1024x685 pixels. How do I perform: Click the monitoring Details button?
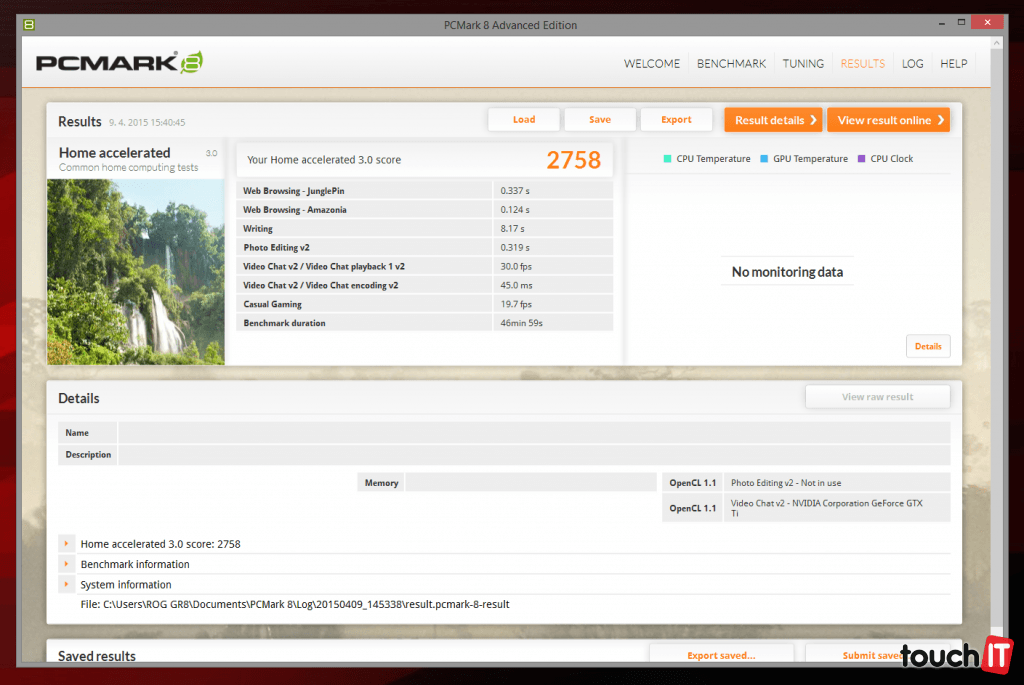927,346
